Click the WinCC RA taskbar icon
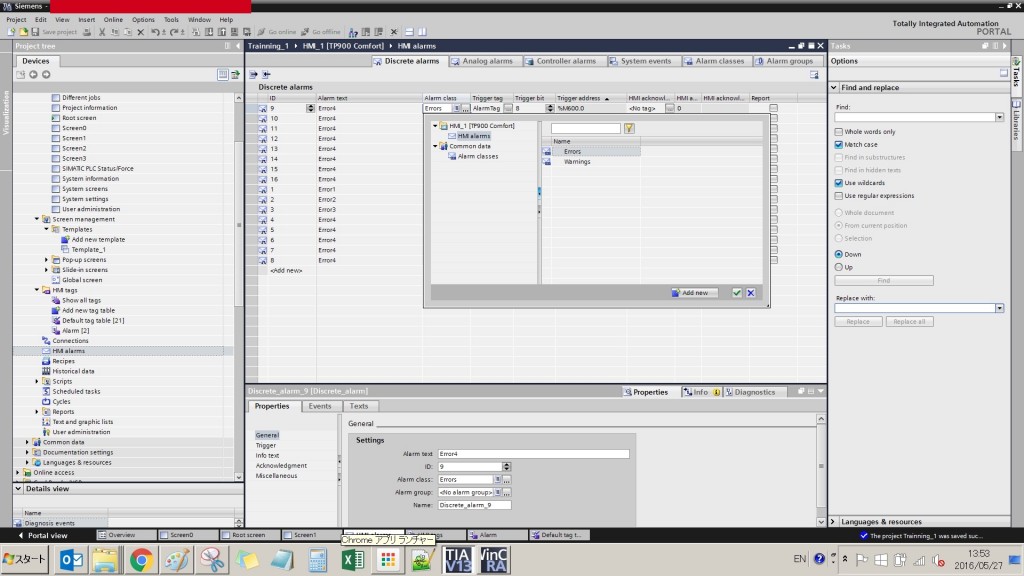The image size is (1024, 576). tap(494, 560)
